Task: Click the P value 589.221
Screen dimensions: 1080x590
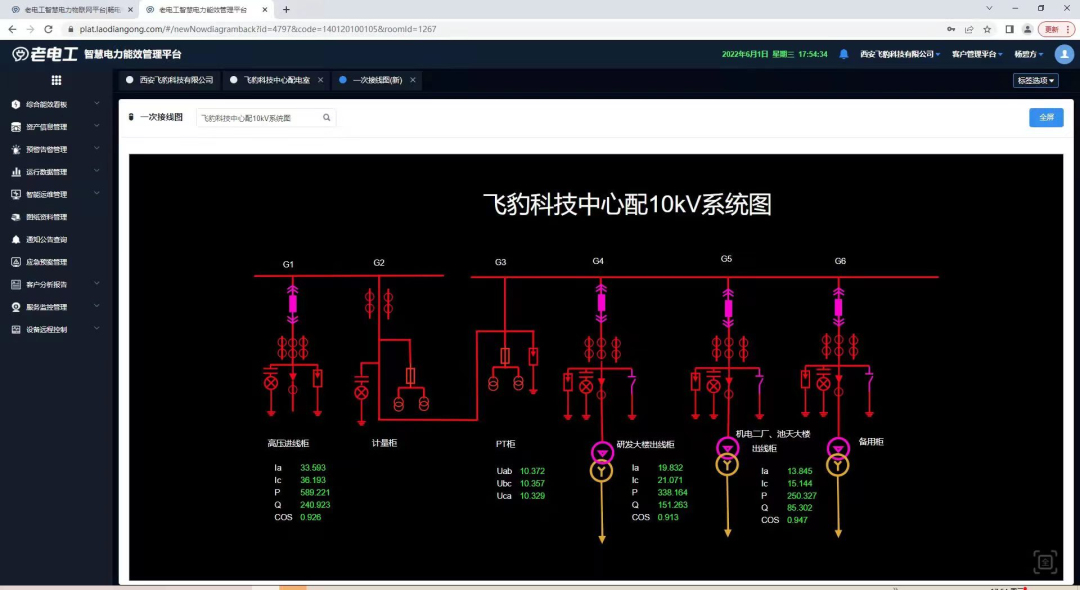Action: (x=315, y=493)
